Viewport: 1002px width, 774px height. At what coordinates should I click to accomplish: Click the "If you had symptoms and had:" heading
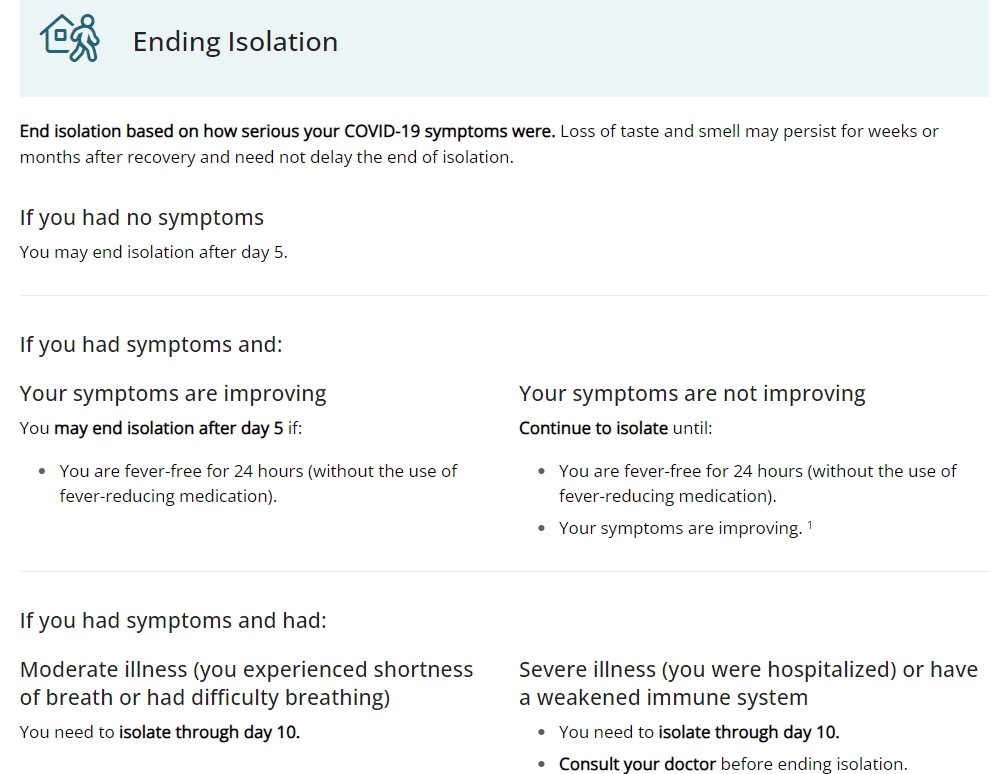click(x=173, y=620)
